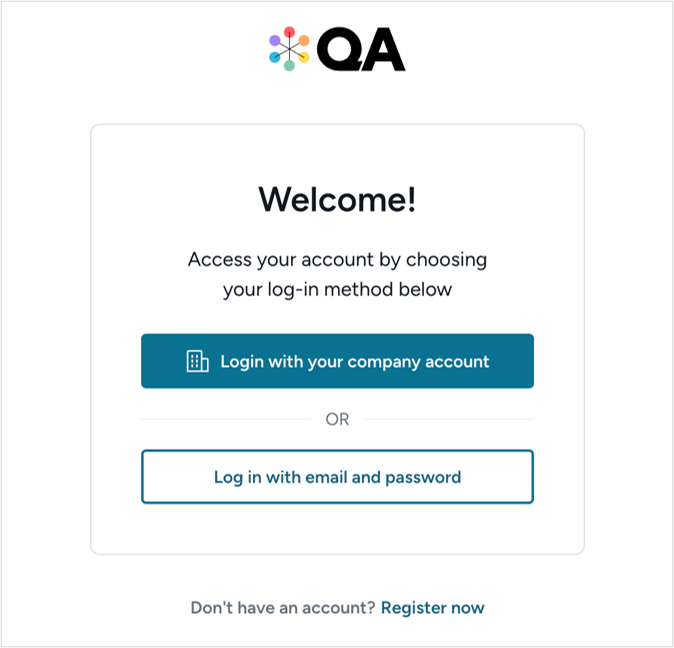The height and width of the screenshot is (648, 674).
Task: Click the divider line right of OR
Action: [448, 419]
